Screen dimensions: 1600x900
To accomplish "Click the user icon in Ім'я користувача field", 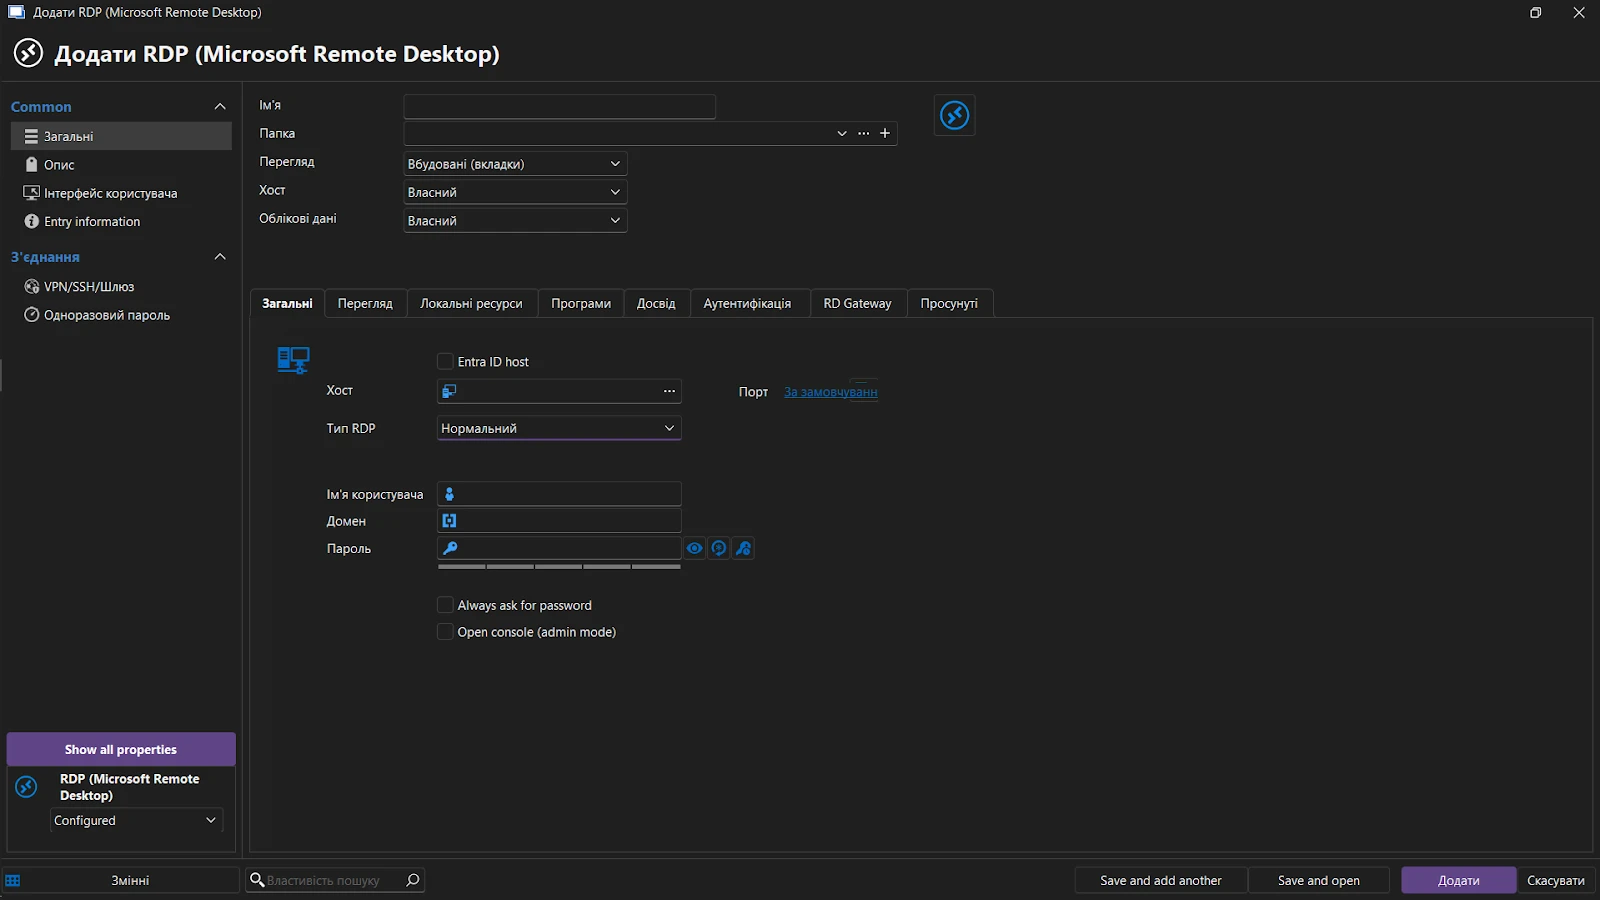I will click(x=448, y=493).
